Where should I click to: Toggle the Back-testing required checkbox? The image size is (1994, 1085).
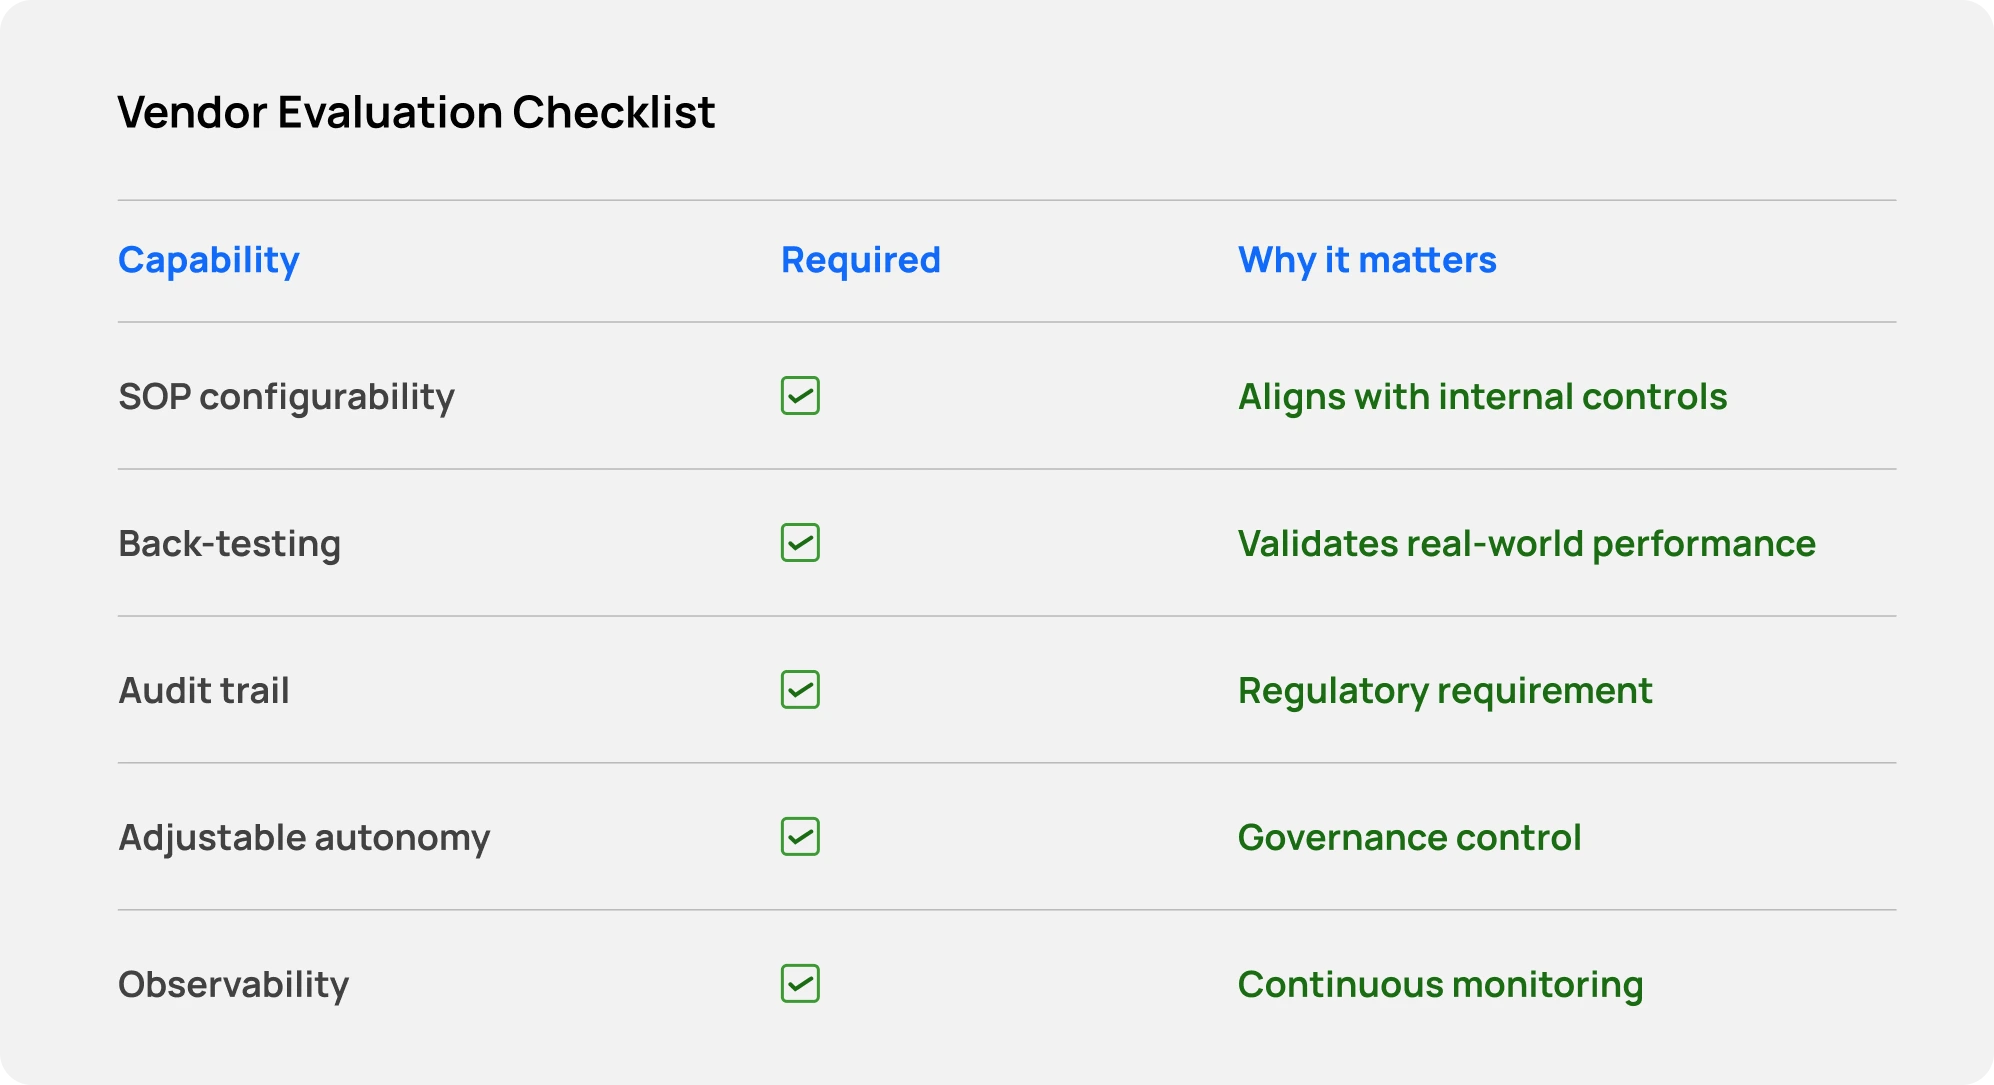[800, 543]
